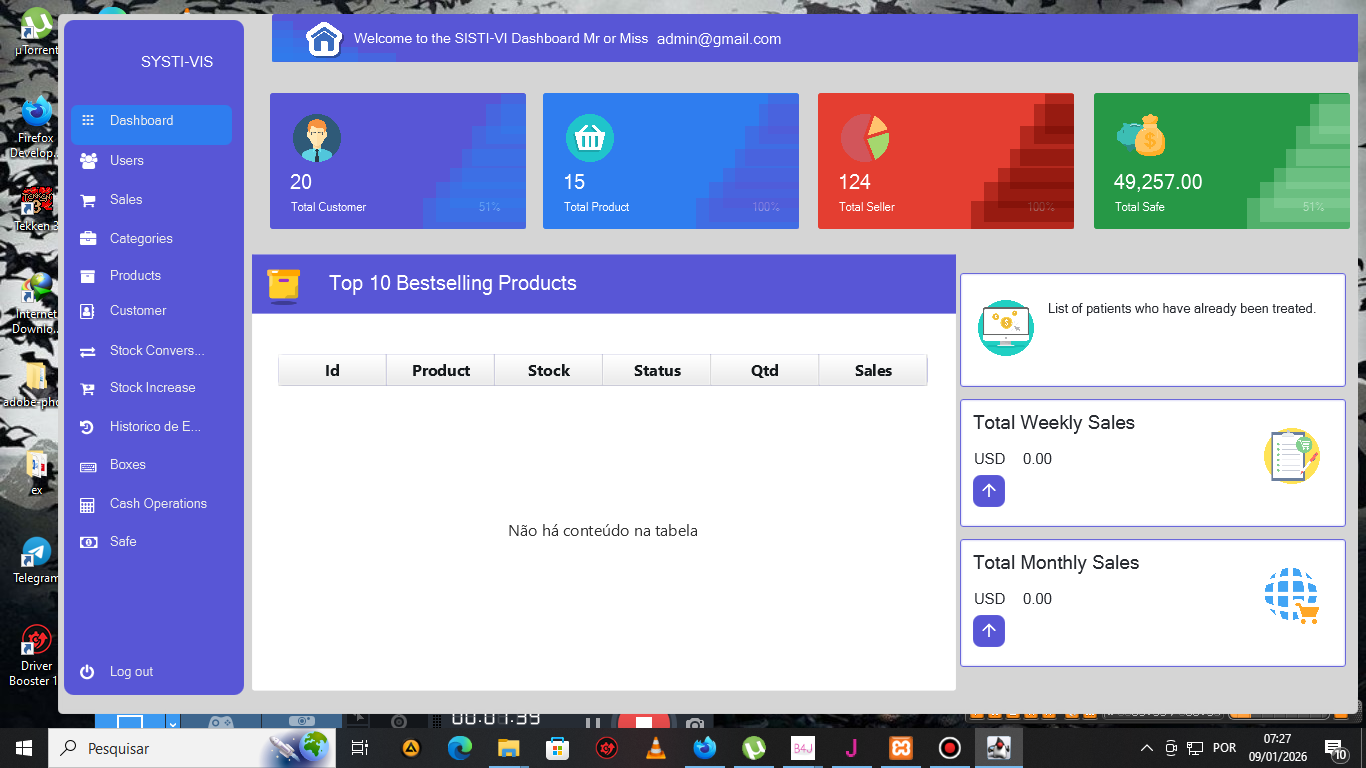The width and height of the screenshot is (1366, 768).
Task: Open XAMPP from the taskbar
Action: pos(900,748)
